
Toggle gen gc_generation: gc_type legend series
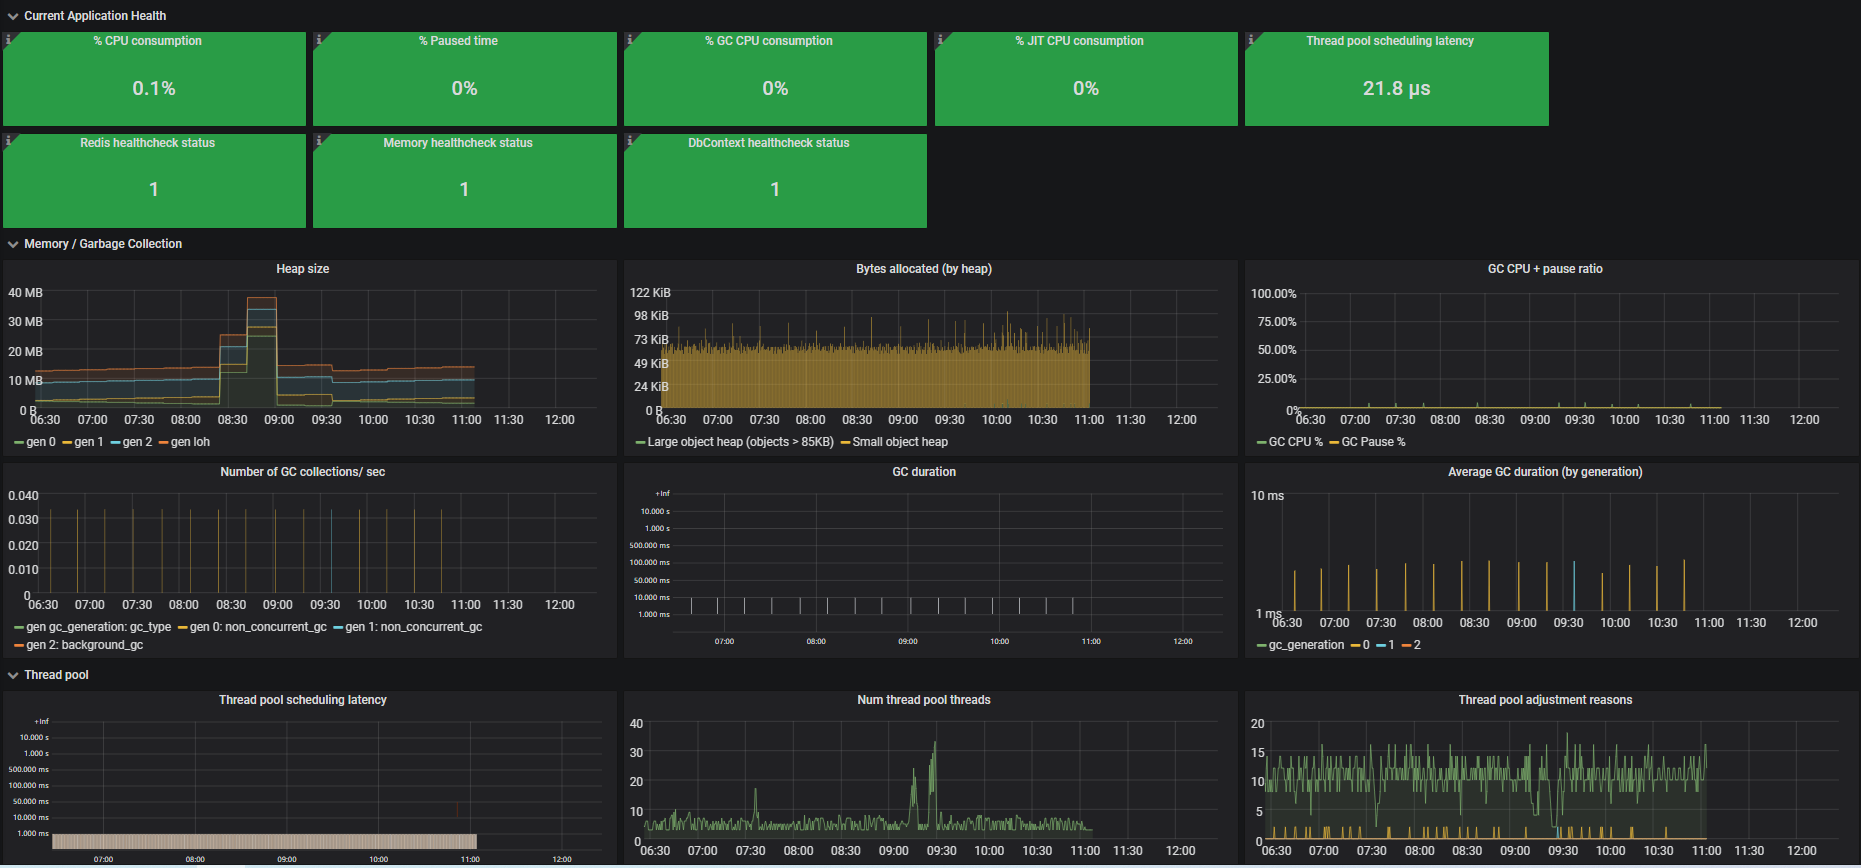tap(99, 627)
